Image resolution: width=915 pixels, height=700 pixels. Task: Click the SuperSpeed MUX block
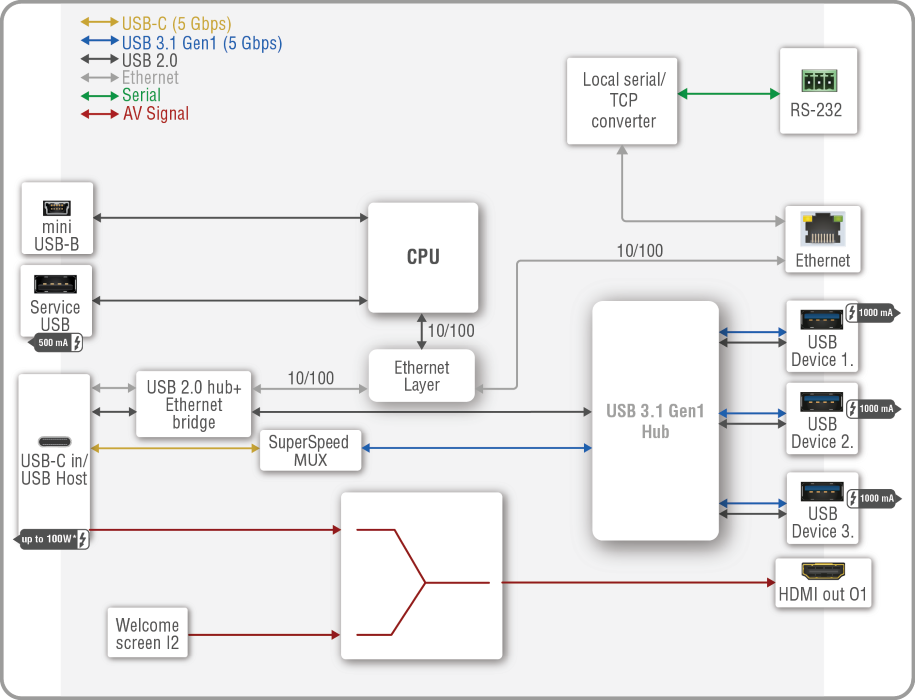pos(309,451)
